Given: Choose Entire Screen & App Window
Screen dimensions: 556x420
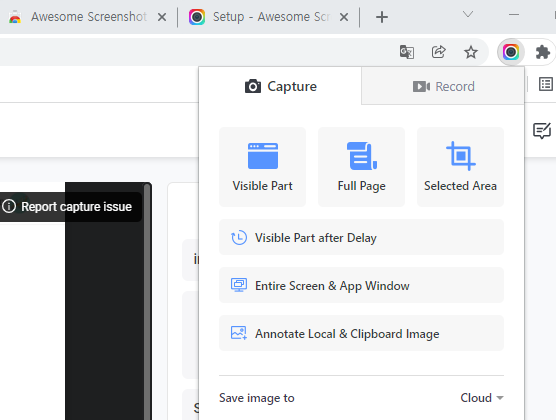Looking at the screenshot, I should [x=361, y=285].
